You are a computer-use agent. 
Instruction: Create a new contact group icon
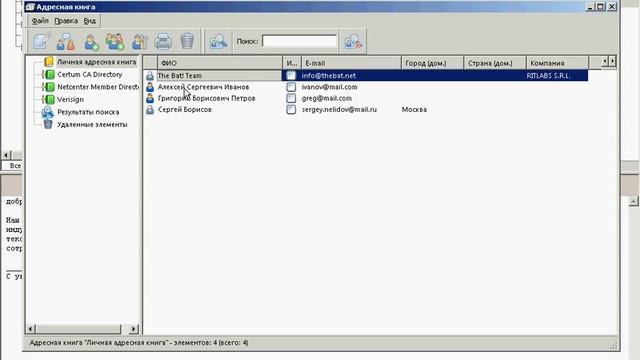[115, 41]
